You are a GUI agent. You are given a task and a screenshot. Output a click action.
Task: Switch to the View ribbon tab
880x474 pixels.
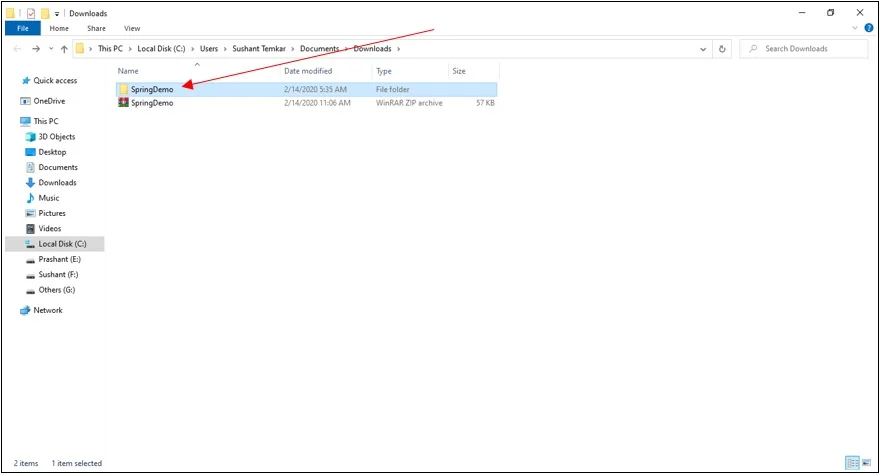[132, 29]
